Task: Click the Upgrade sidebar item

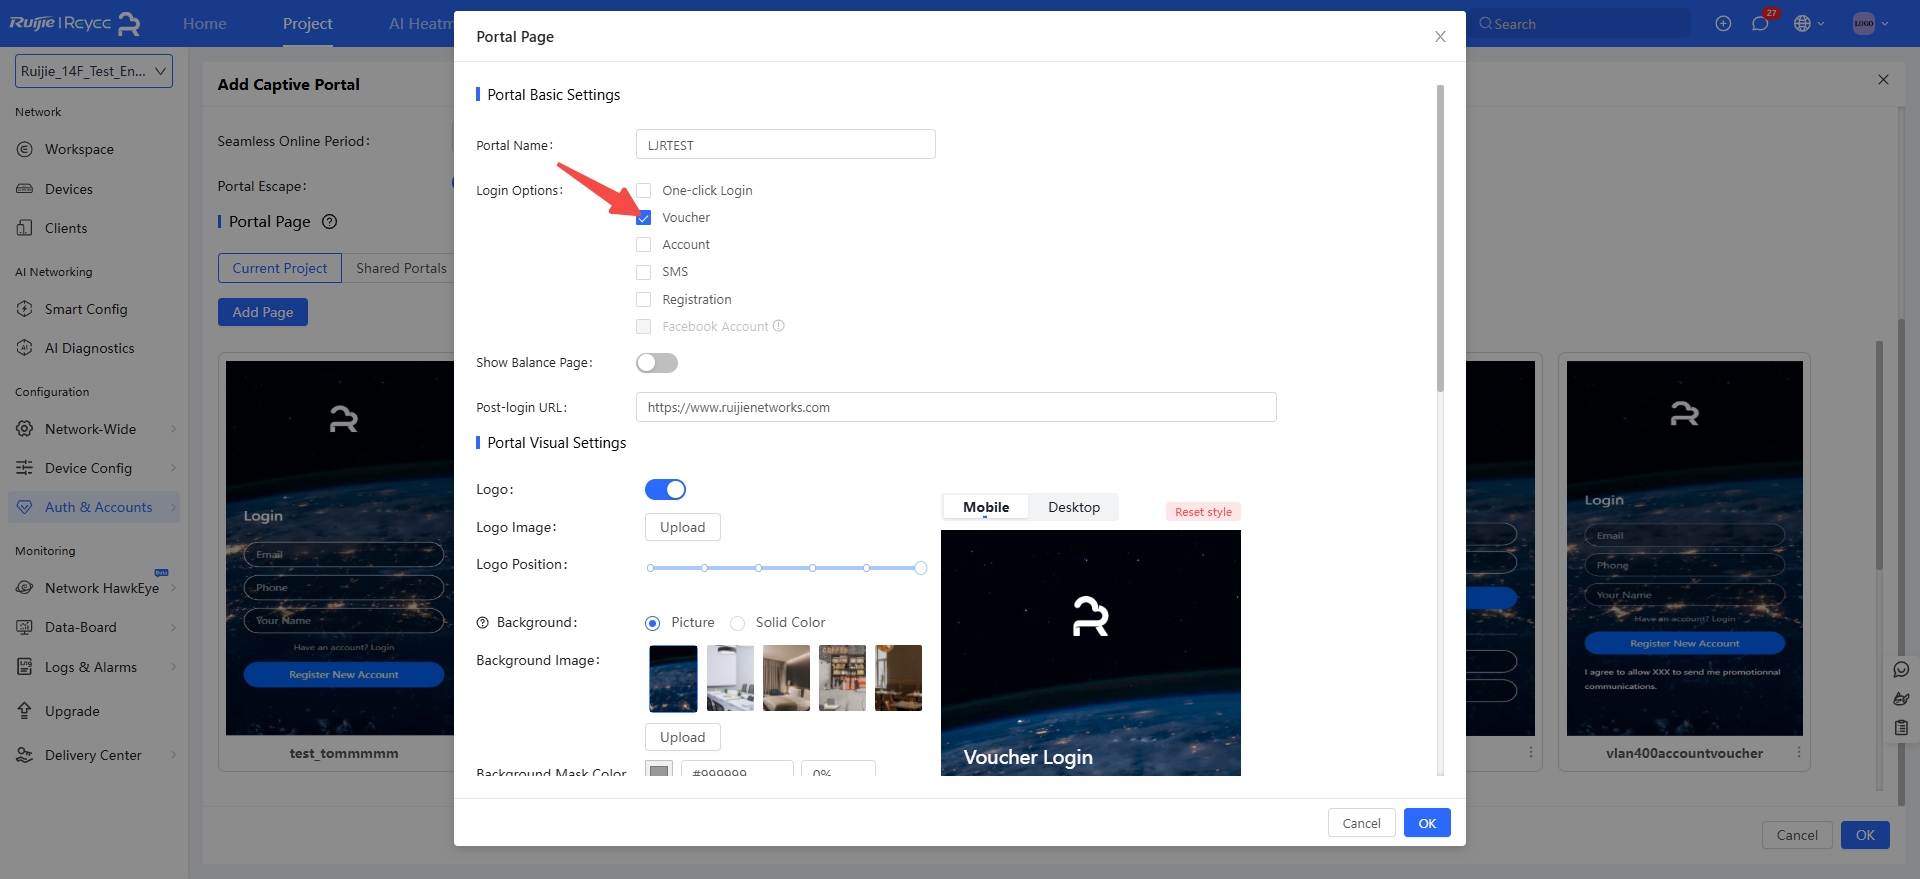Action: pyautogui.click(x=72, y=711)
